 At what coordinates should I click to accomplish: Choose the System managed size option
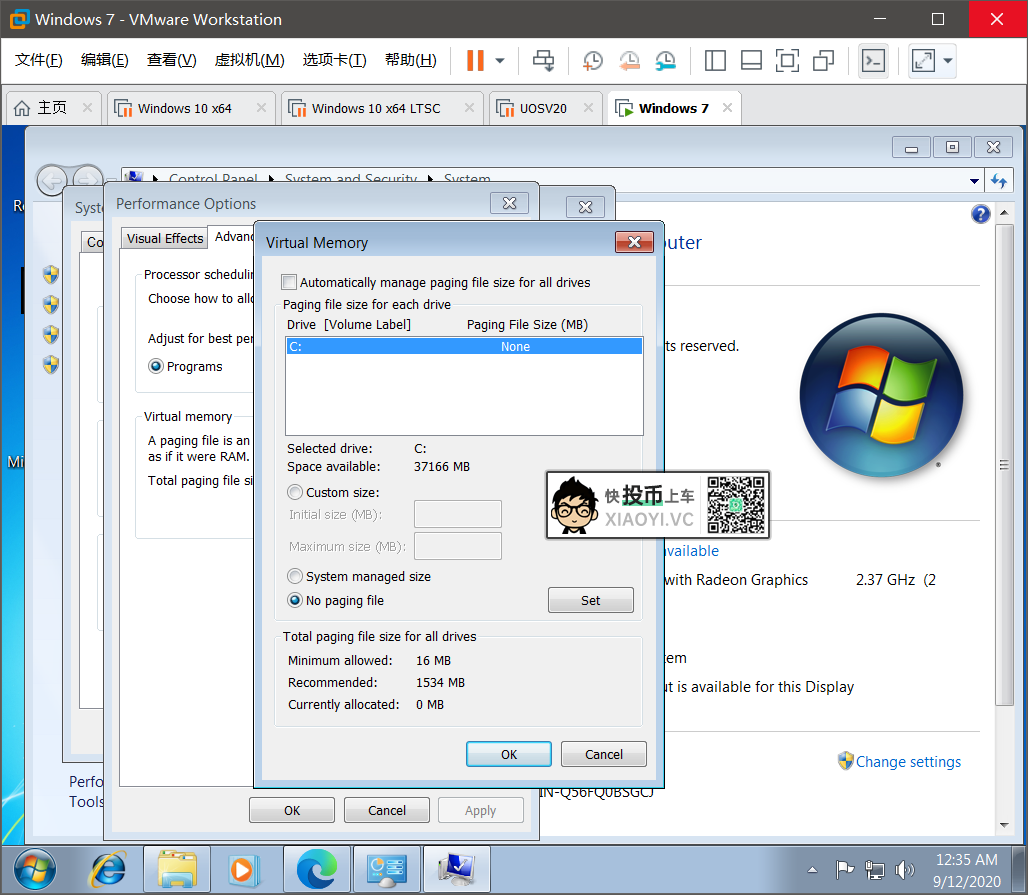point(295,576)
